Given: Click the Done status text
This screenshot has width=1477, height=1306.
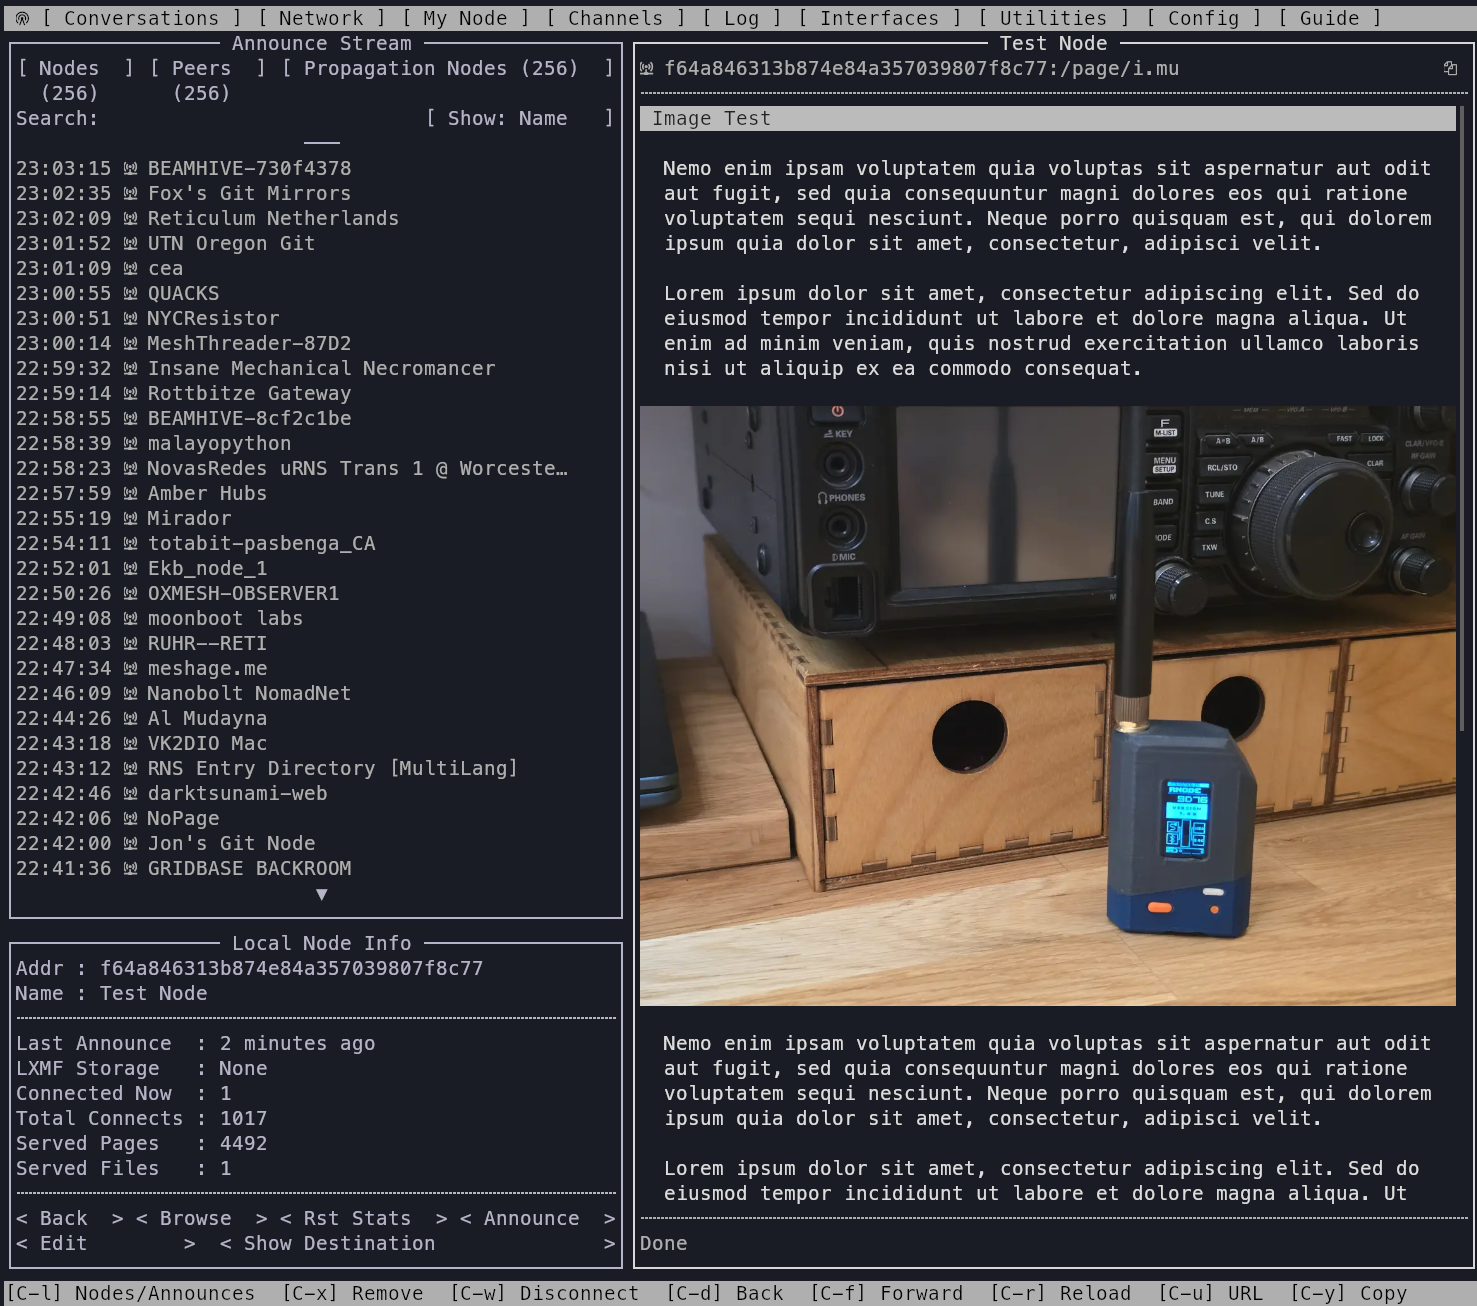Looking at the screenshot, I should click(x=663, y=1243).
